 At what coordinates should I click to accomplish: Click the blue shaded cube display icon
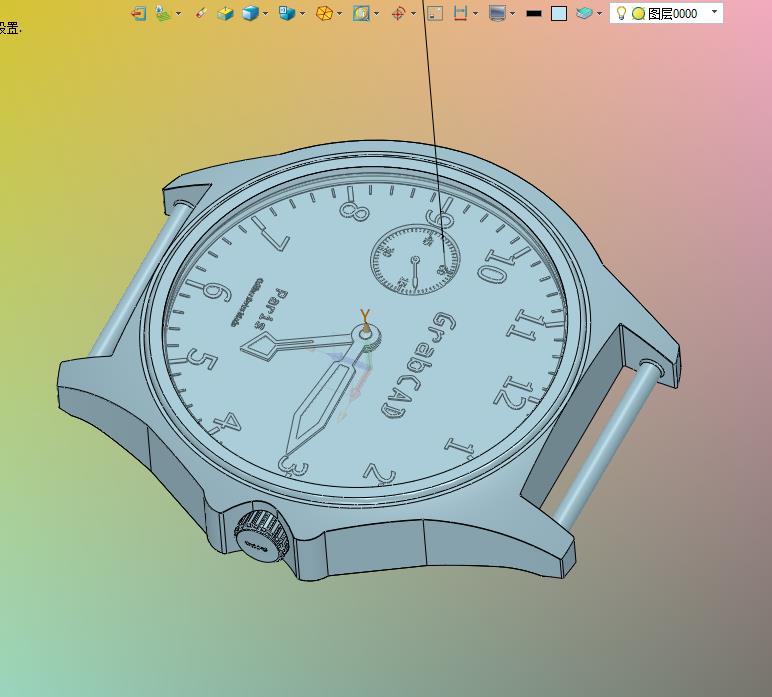(x=251, y=13)
